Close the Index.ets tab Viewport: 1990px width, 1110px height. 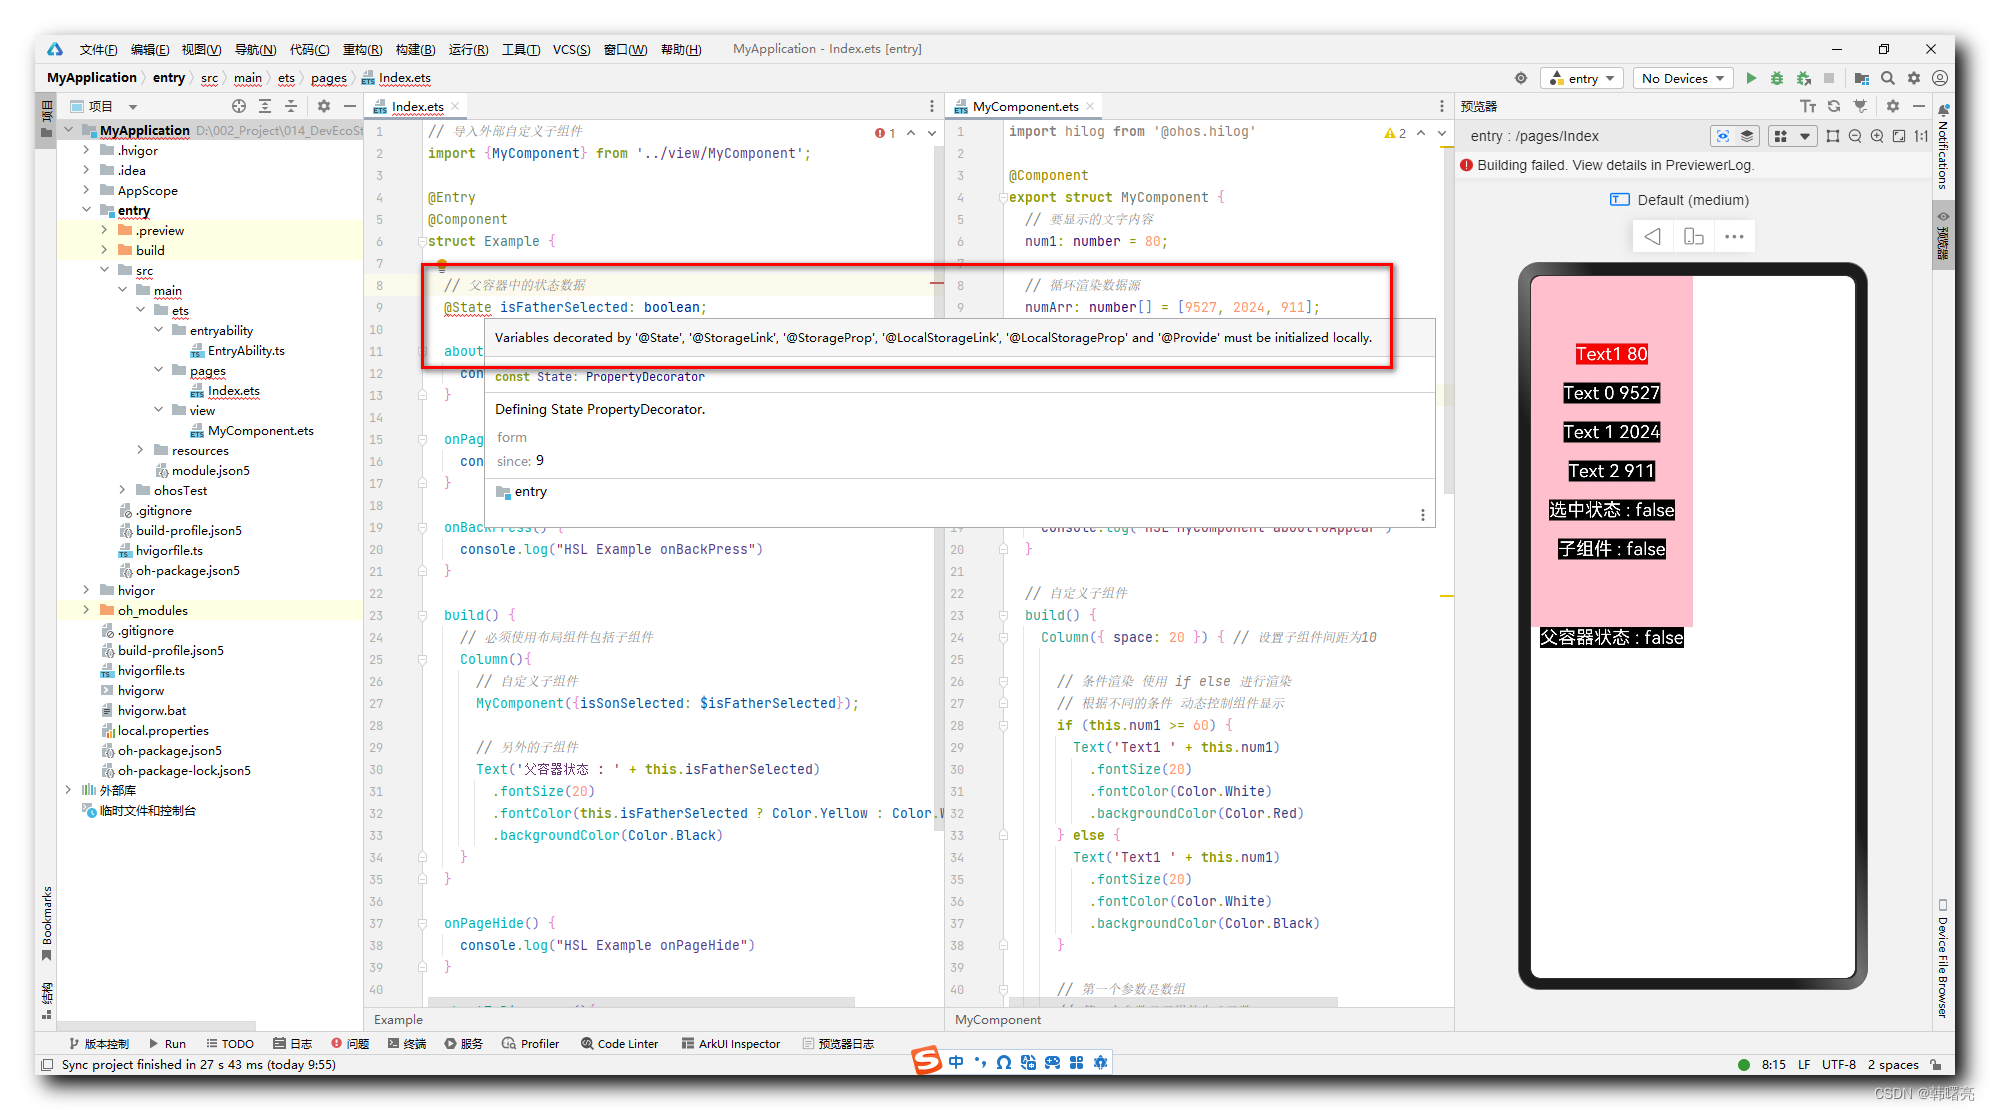pos(455,106)
